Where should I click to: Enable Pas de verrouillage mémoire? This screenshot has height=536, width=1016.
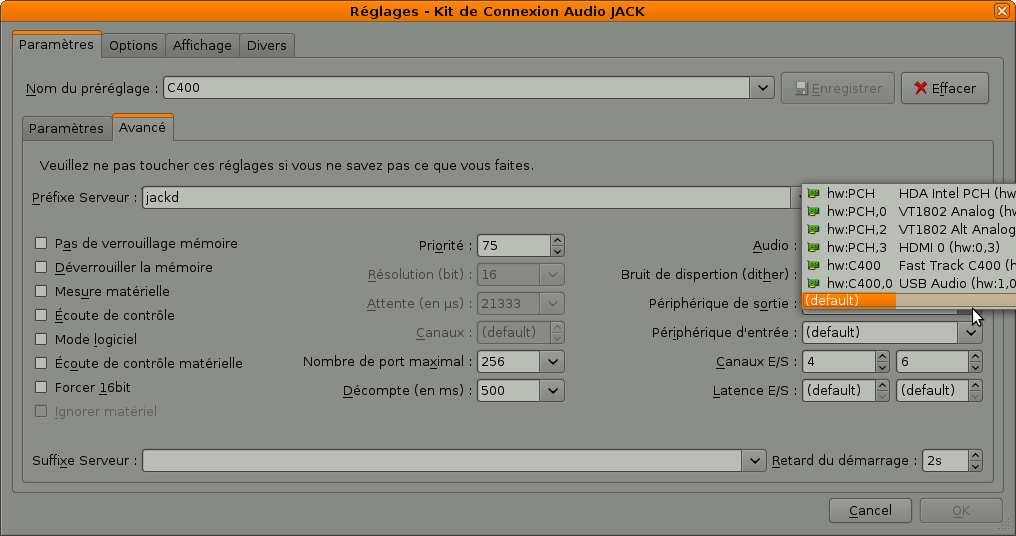(41, 243)
